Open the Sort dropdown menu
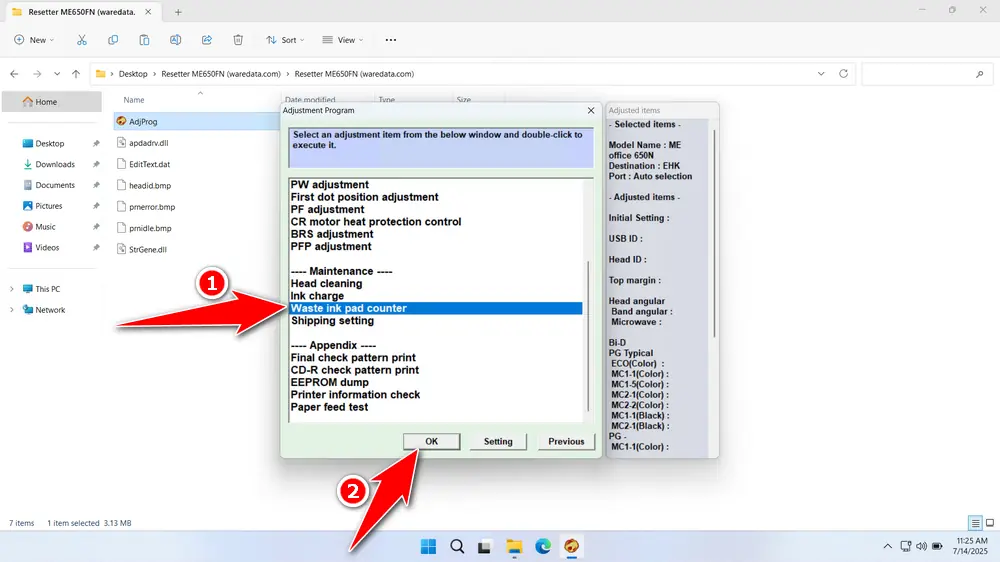This screenshot has width=1000, height=562. pyautogui.click(x=285, y=40)
